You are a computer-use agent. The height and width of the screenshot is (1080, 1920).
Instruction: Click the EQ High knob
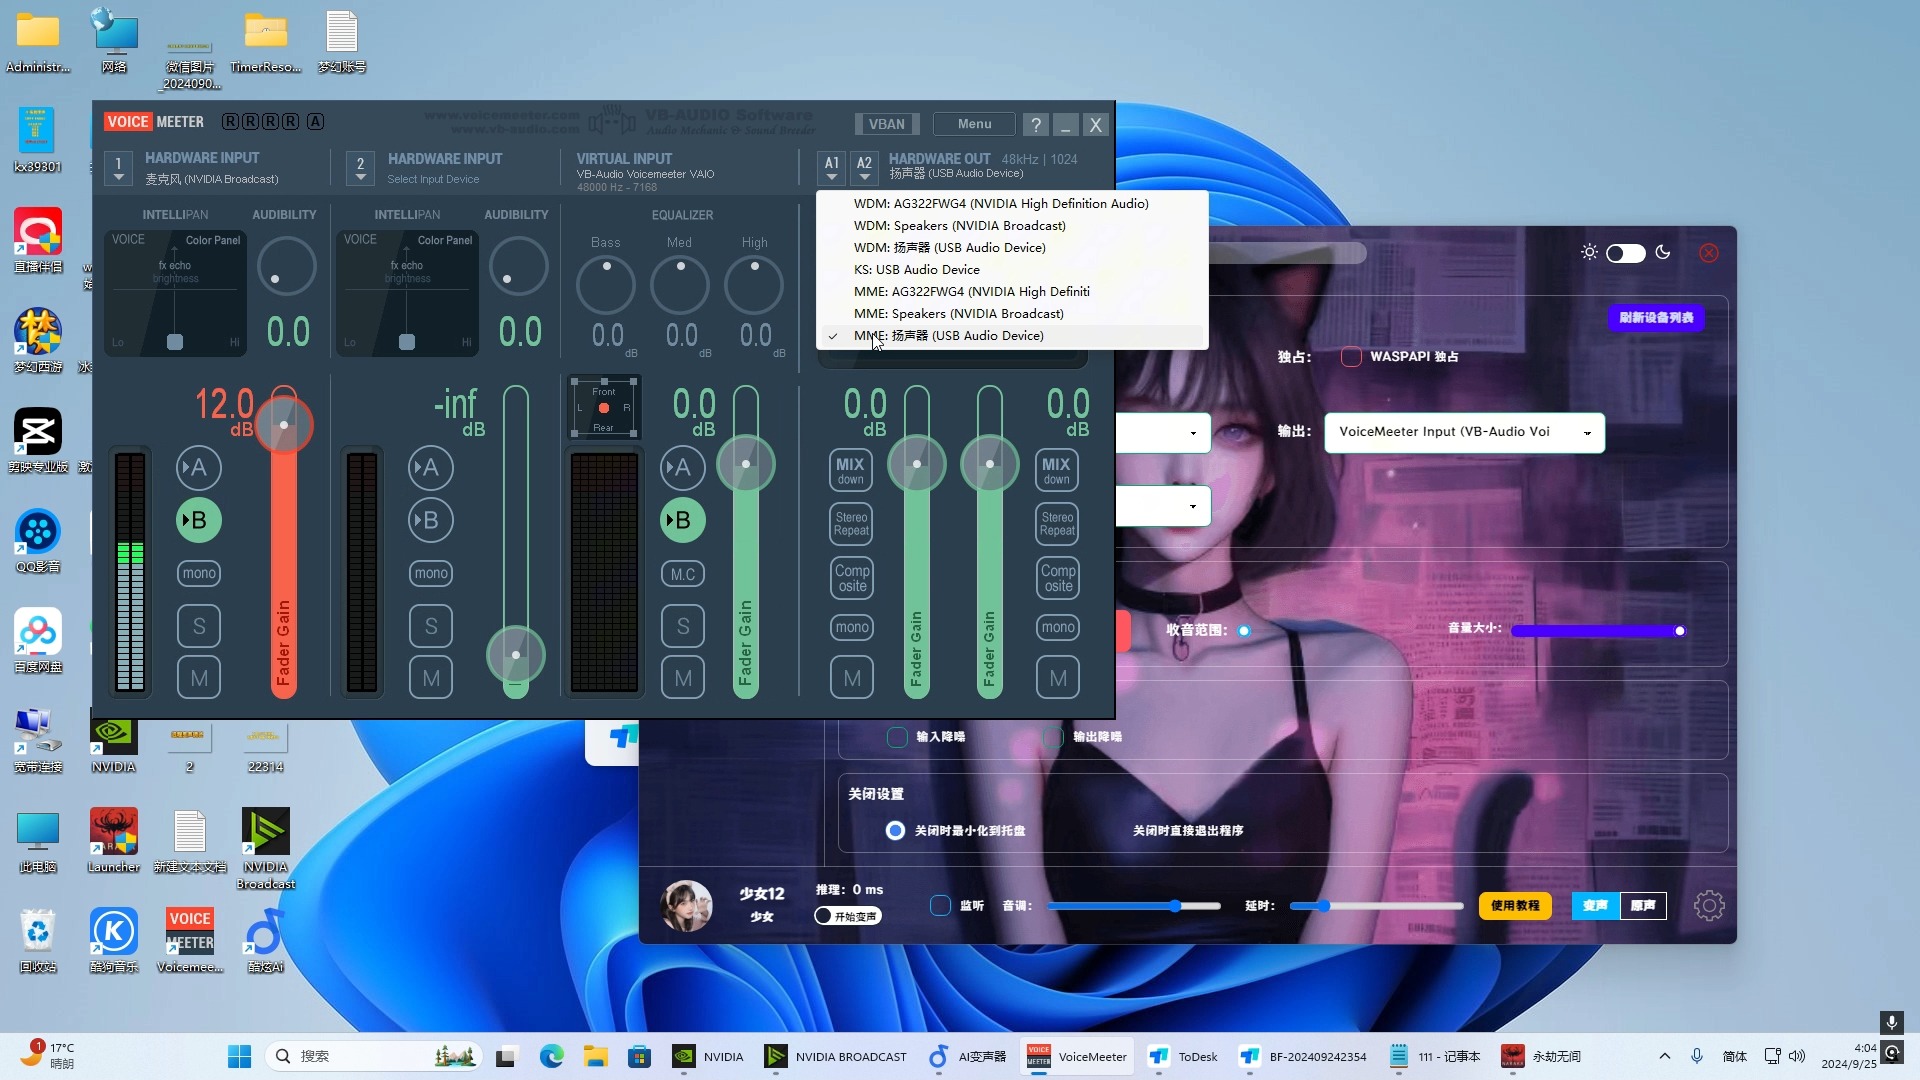coord(754,285)
